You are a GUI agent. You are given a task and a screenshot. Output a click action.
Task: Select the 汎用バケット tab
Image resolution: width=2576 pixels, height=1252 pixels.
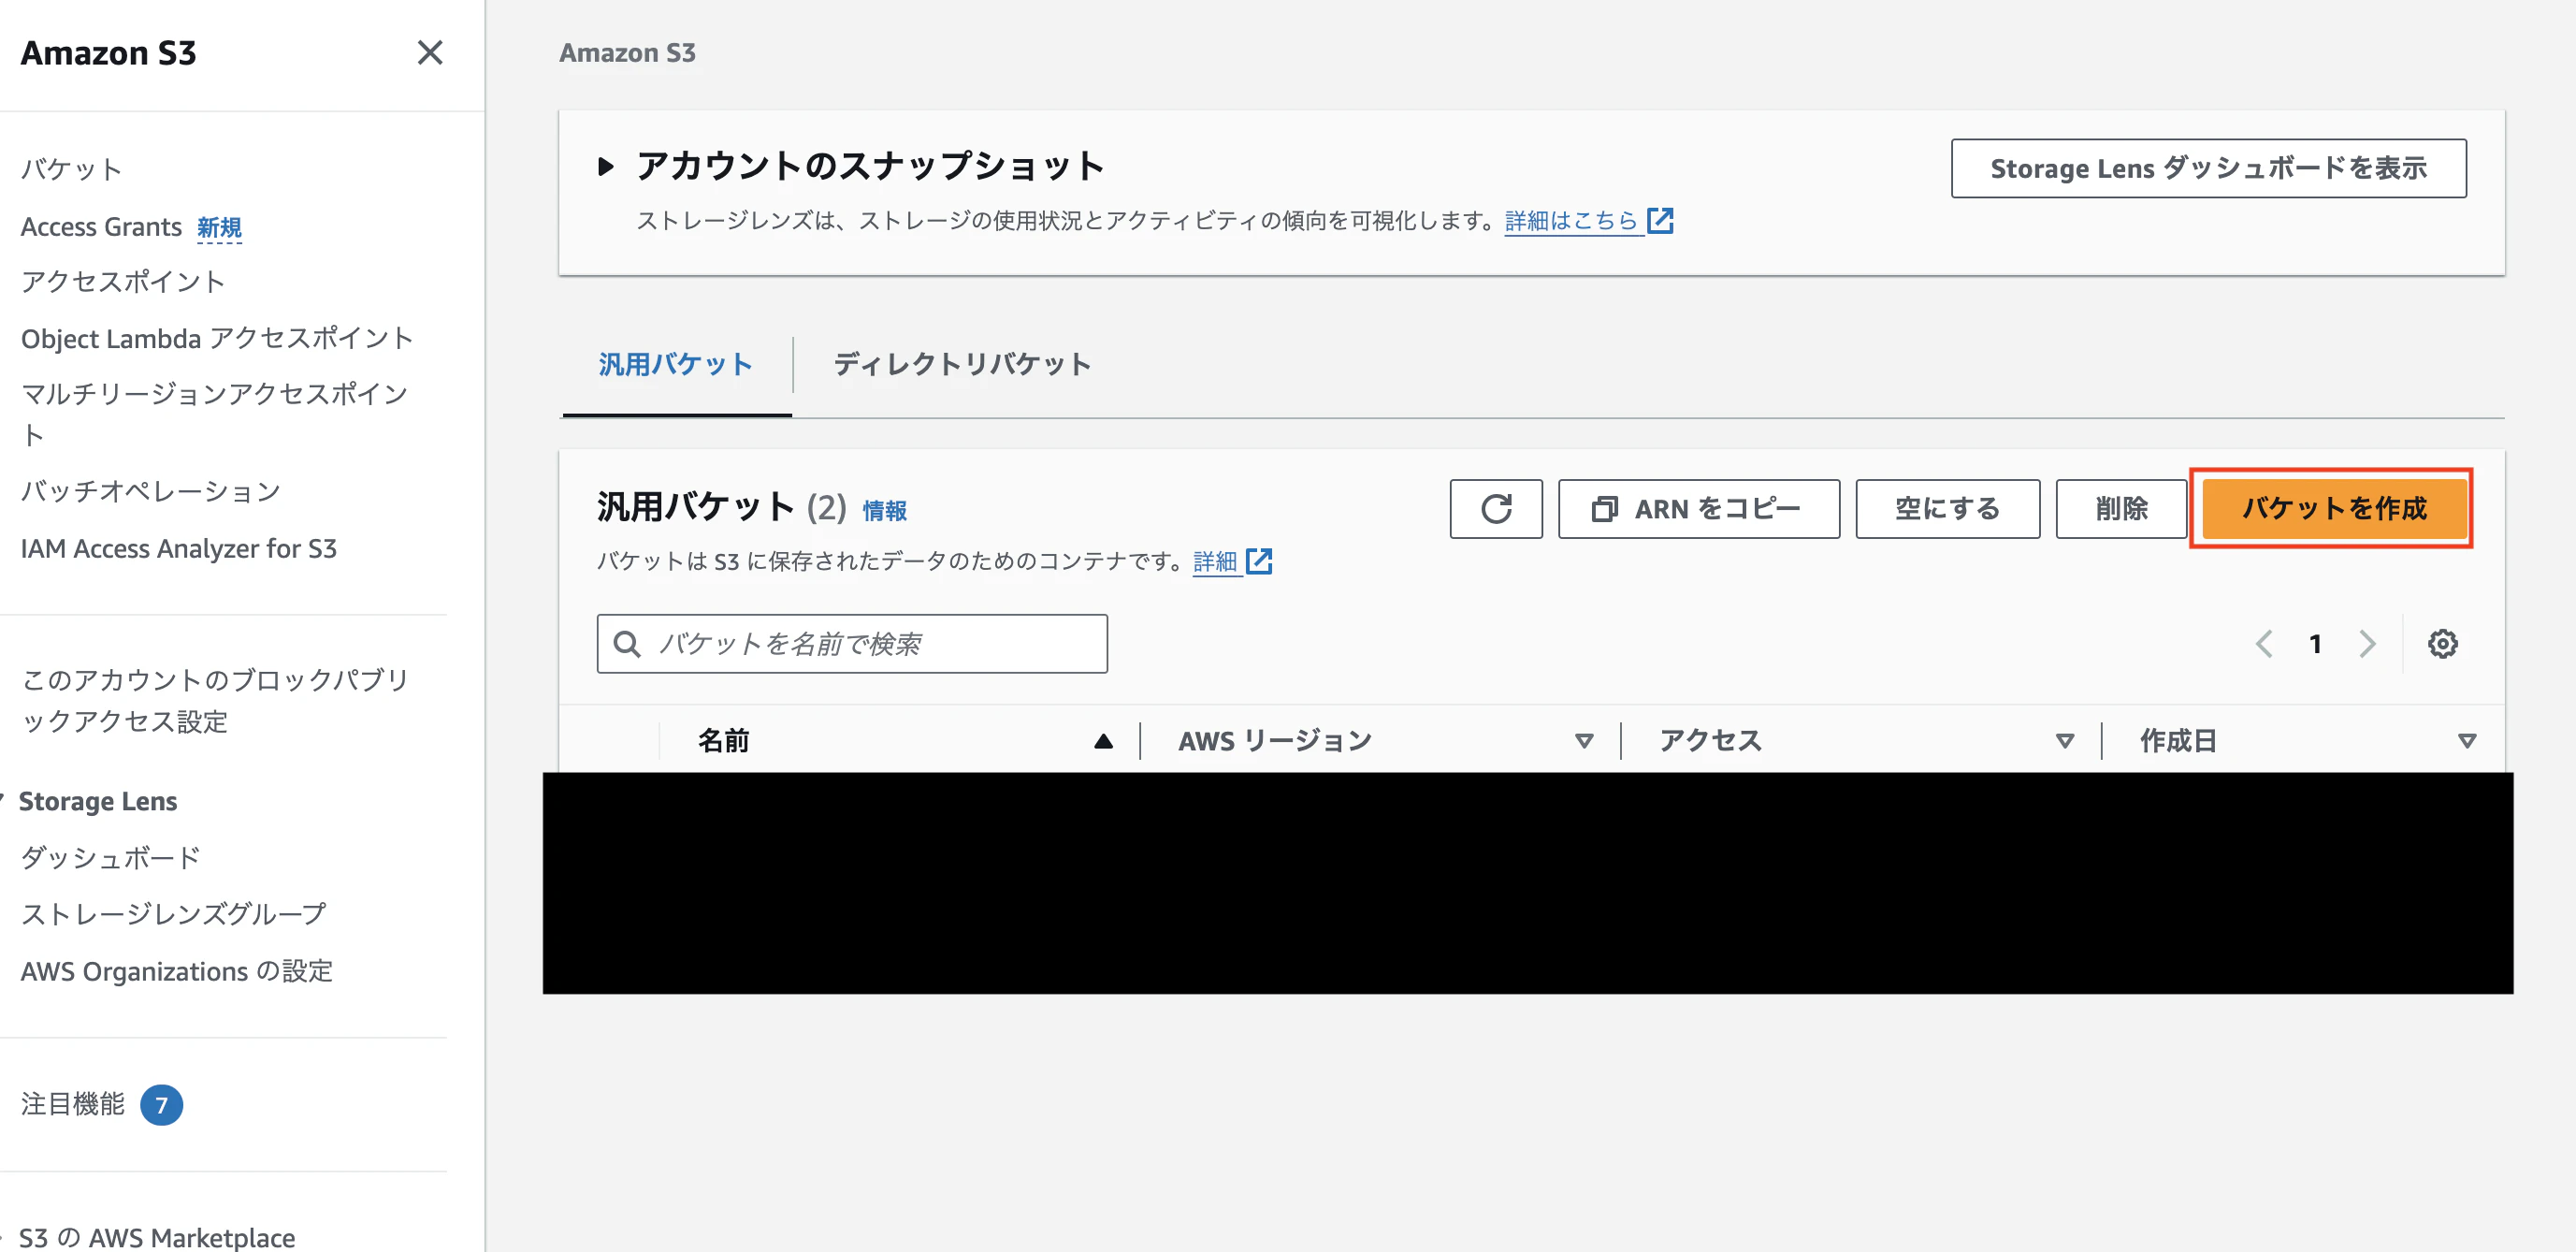(676, 364)
